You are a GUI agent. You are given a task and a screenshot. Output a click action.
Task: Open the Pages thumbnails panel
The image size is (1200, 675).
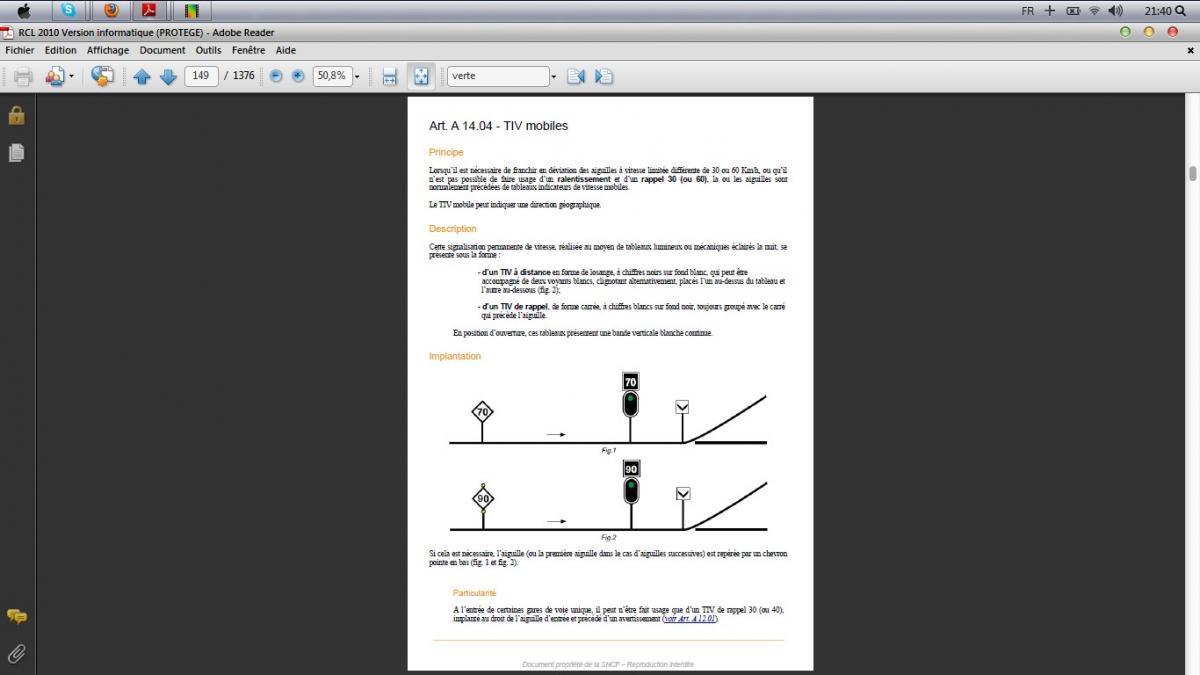(16, 153)
